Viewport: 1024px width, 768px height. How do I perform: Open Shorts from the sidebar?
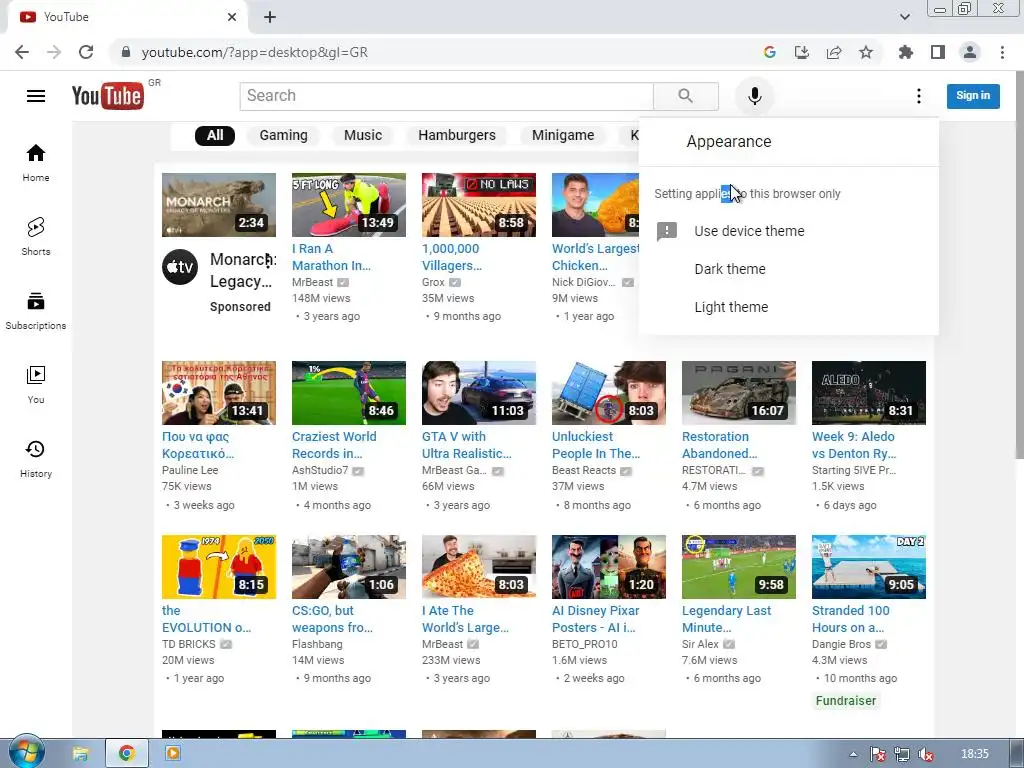tap(36, 236)
